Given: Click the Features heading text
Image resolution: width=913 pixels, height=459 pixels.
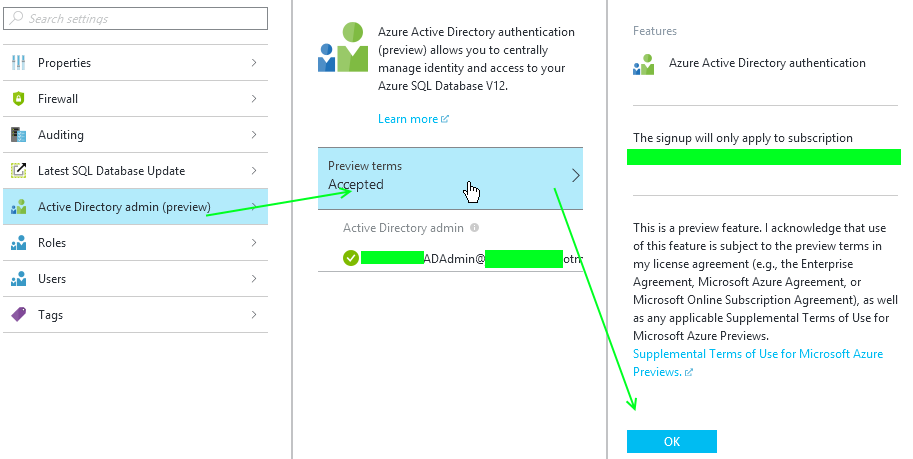Looking at the screenshot, I should click(x=654, y=31).
